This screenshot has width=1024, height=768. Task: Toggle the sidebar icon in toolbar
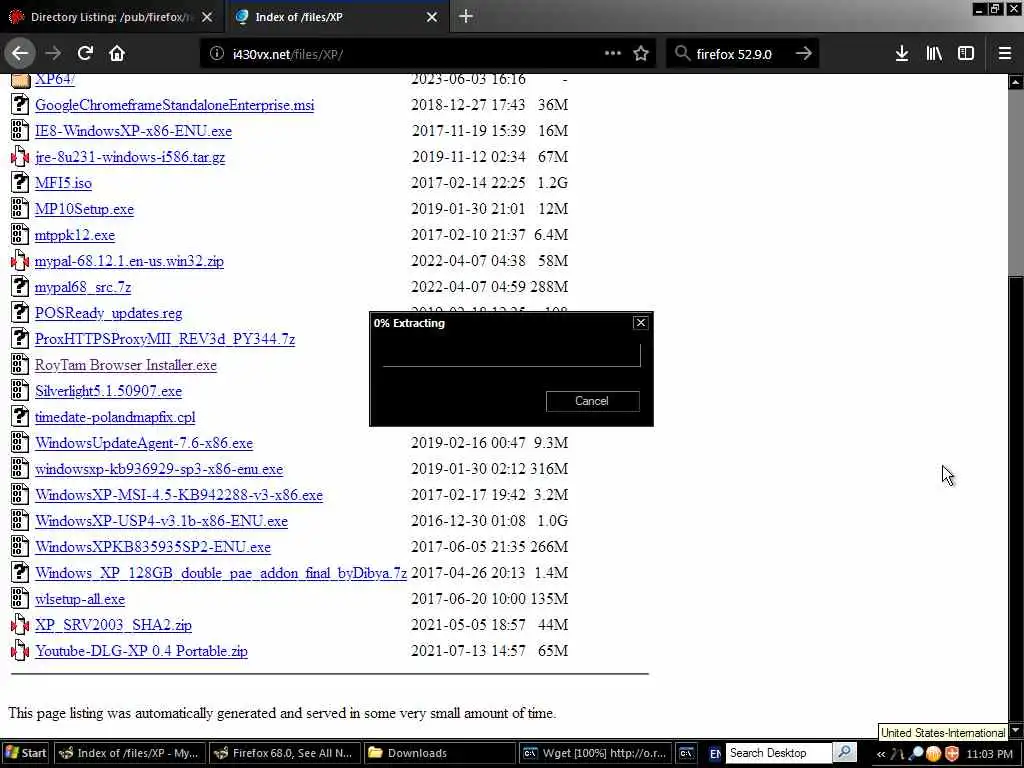[x=966, y=54]
